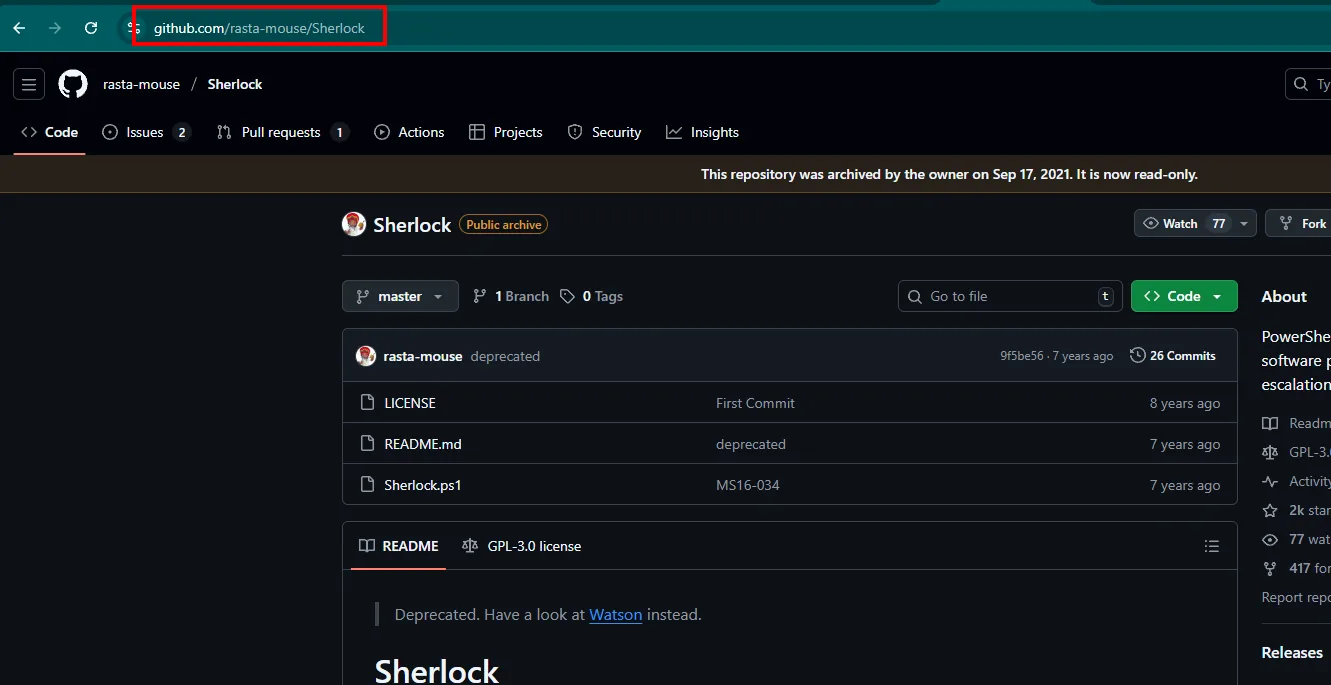This screenshot has height=685, width=1331.
Task: Click the fork icon next to 417 forks
Action: pyautogui.click(x=1270, y=568)
